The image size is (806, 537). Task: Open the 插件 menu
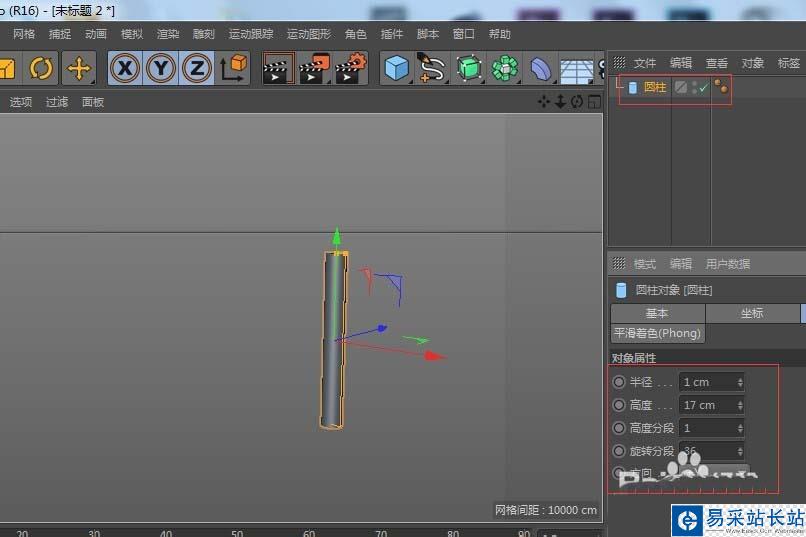click(392, 34)
